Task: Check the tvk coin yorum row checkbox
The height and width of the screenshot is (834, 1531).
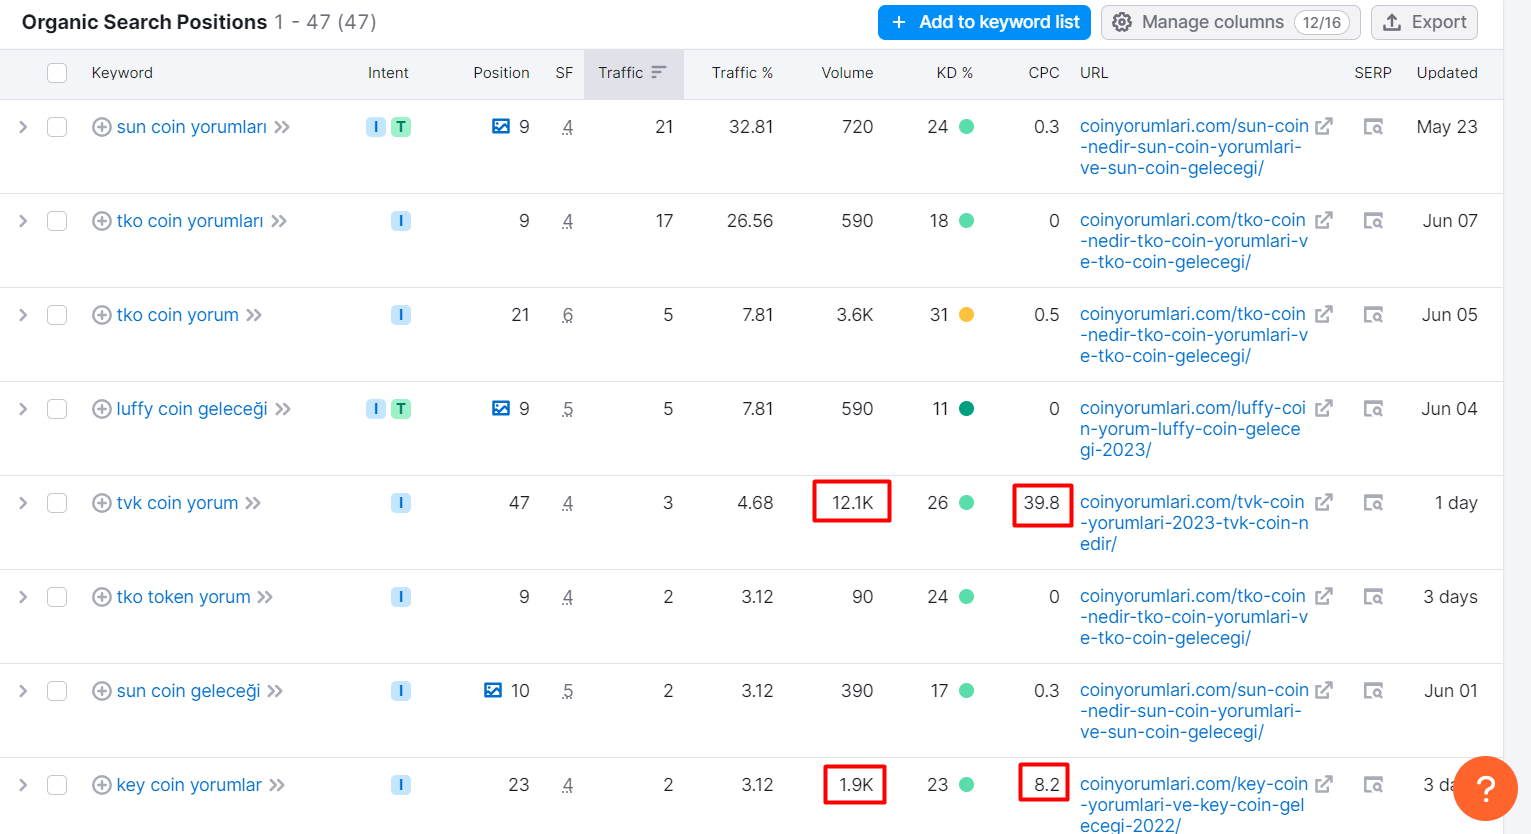Action: tap(57, 503)
